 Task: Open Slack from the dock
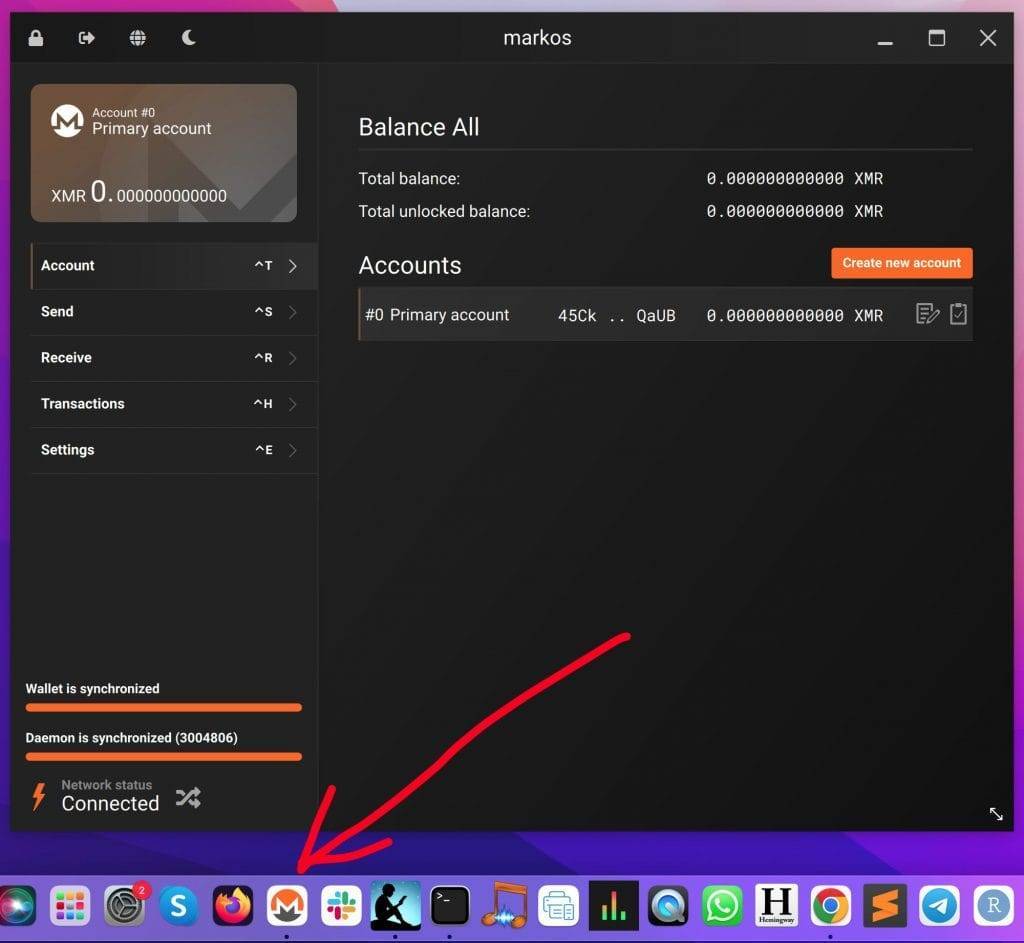(x=342, y=906)
